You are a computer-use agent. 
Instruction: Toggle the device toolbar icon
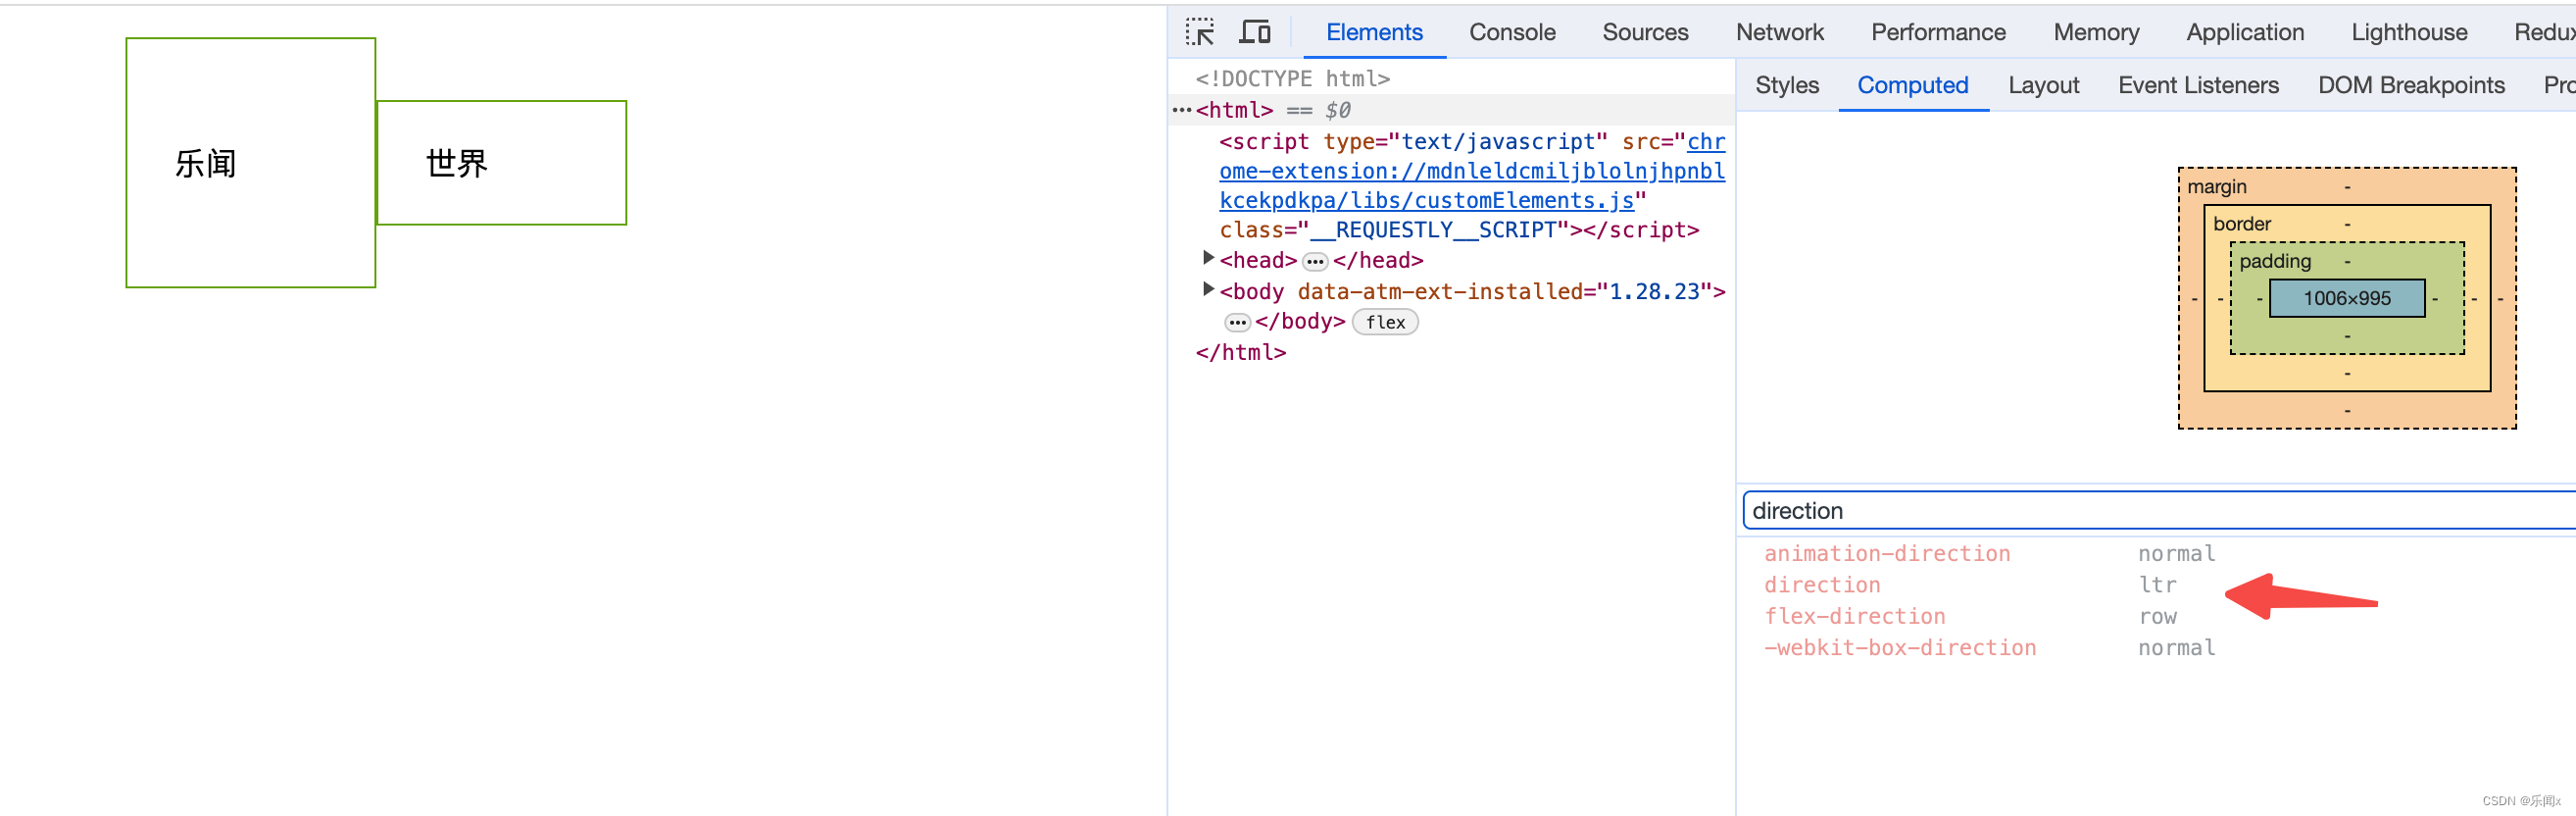pyautogui.click(x=1254, y=32)
